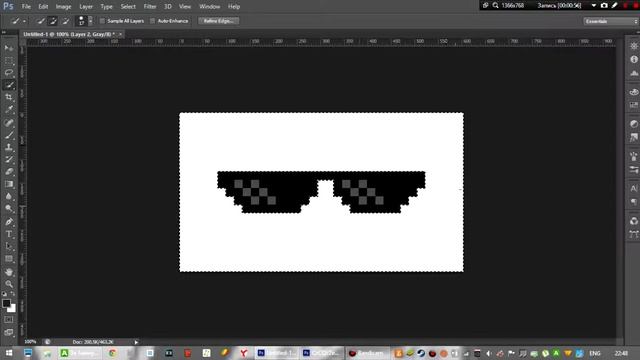Open the View menu
This screenshot has width=640, height=360.
coord(185,7)
